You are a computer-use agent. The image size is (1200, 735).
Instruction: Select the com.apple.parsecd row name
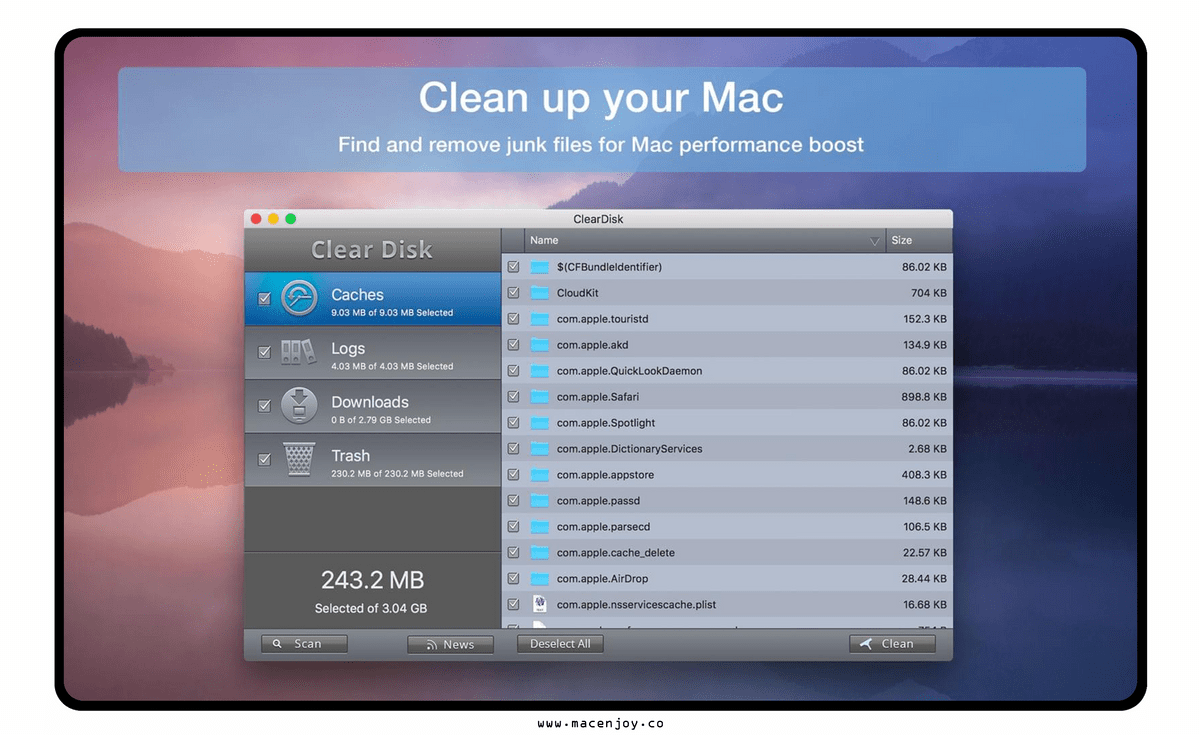(x=604, y=527)
